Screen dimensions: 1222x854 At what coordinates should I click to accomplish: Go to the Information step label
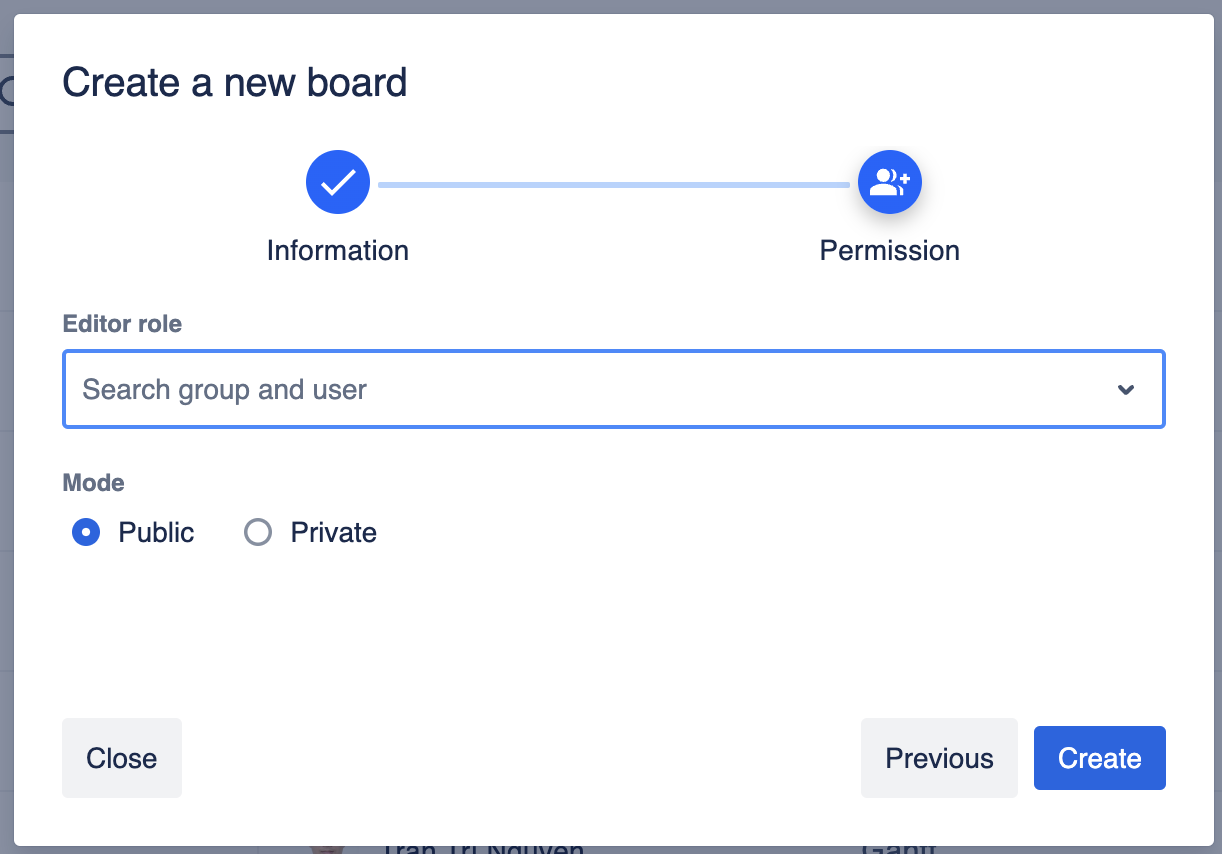point(338,250)
